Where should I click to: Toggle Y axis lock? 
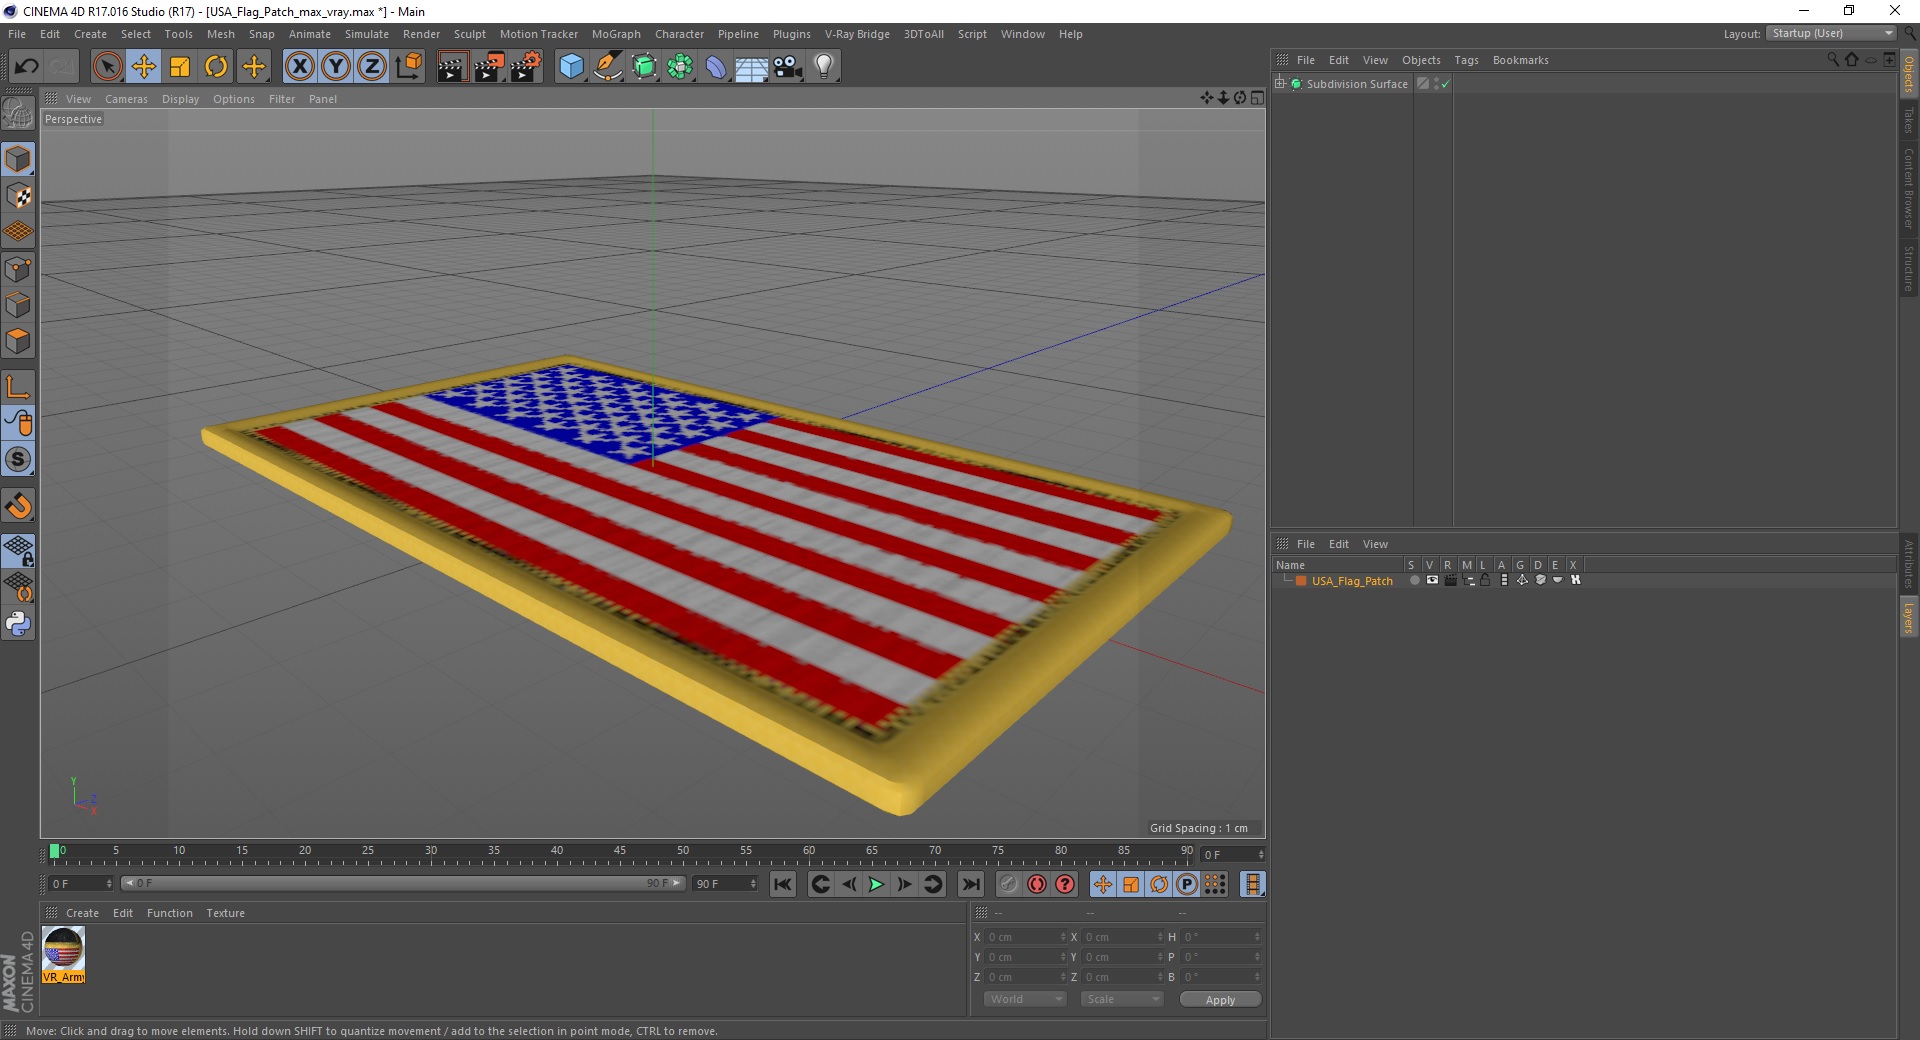(x=336, y=67)
